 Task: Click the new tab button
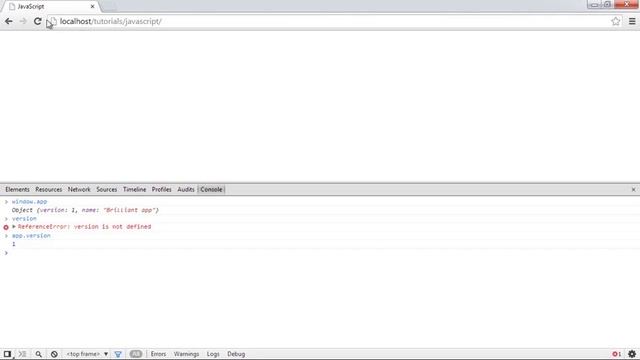pos(109,7)
